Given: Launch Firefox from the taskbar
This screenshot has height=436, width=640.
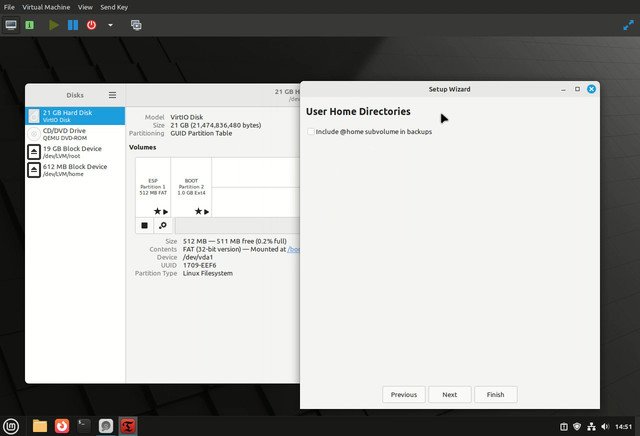Looking at the screenshot, I should click(62, 426).
